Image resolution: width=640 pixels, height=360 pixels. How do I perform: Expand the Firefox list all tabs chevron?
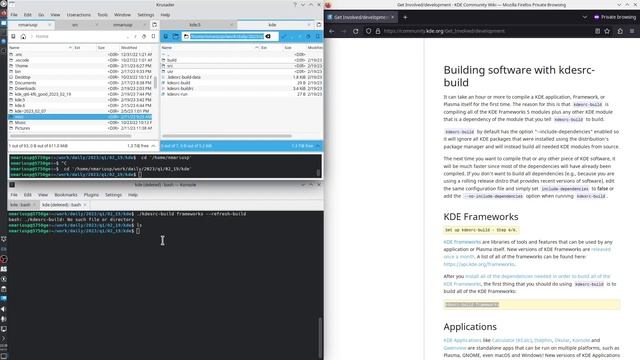(584, 17)
